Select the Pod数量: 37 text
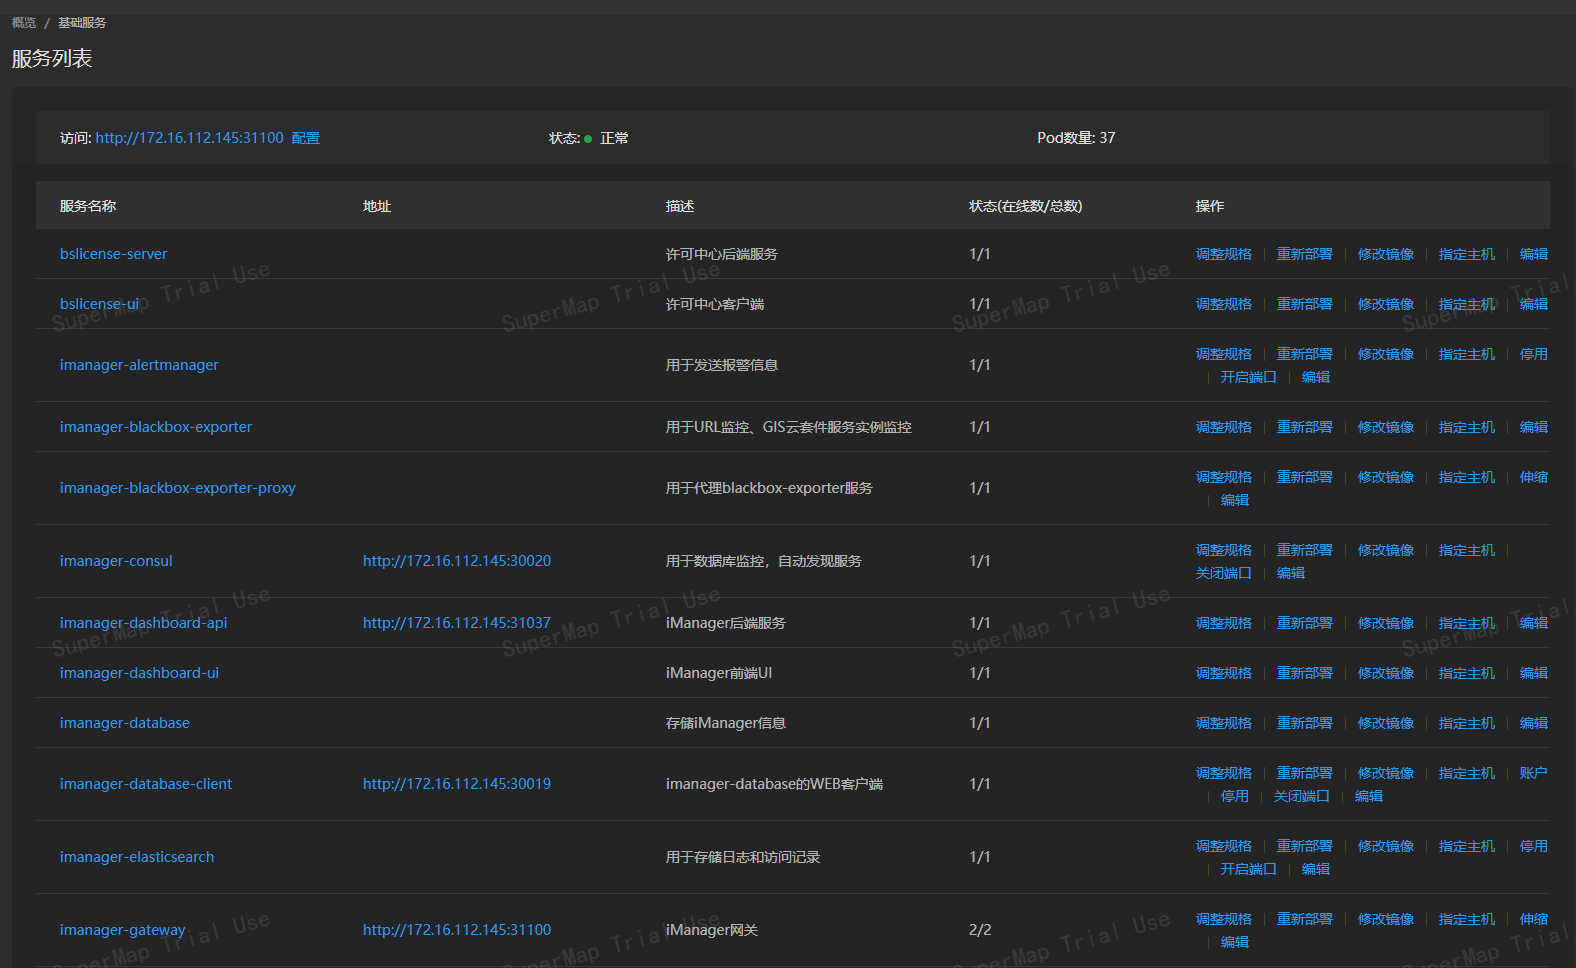The height and width of the screenshot is (968, 1576). pos(1076,138)
